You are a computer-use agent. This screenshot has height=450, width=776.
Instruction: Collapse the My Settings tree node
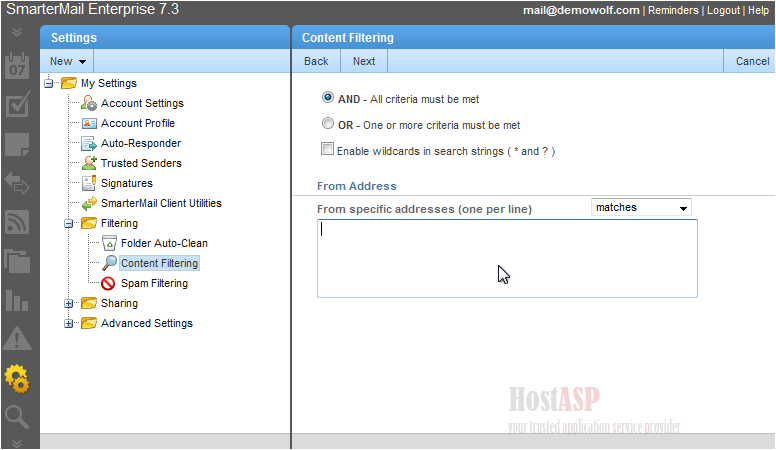pyautogui.click(x=48, y=83)
